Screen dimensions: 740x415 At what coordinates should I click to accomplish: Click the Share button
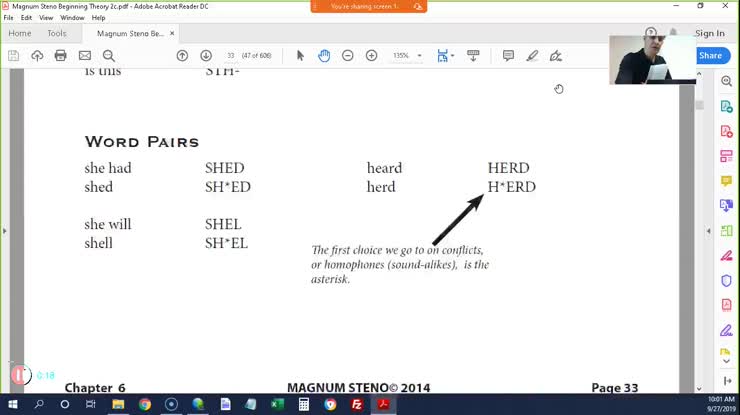tap(711, 56)
